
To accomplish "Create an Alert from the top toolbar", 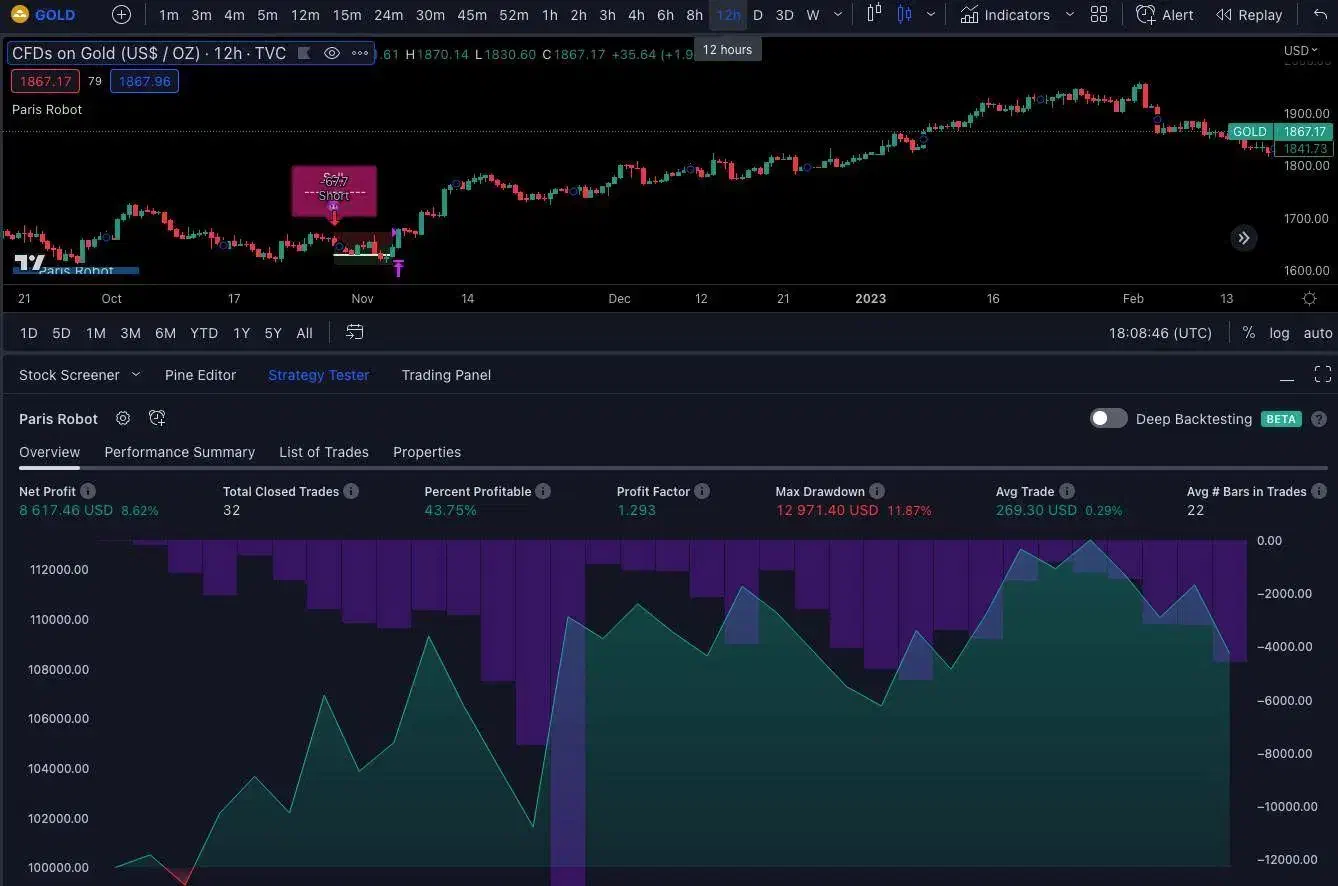I will (x=1165, y=15).
